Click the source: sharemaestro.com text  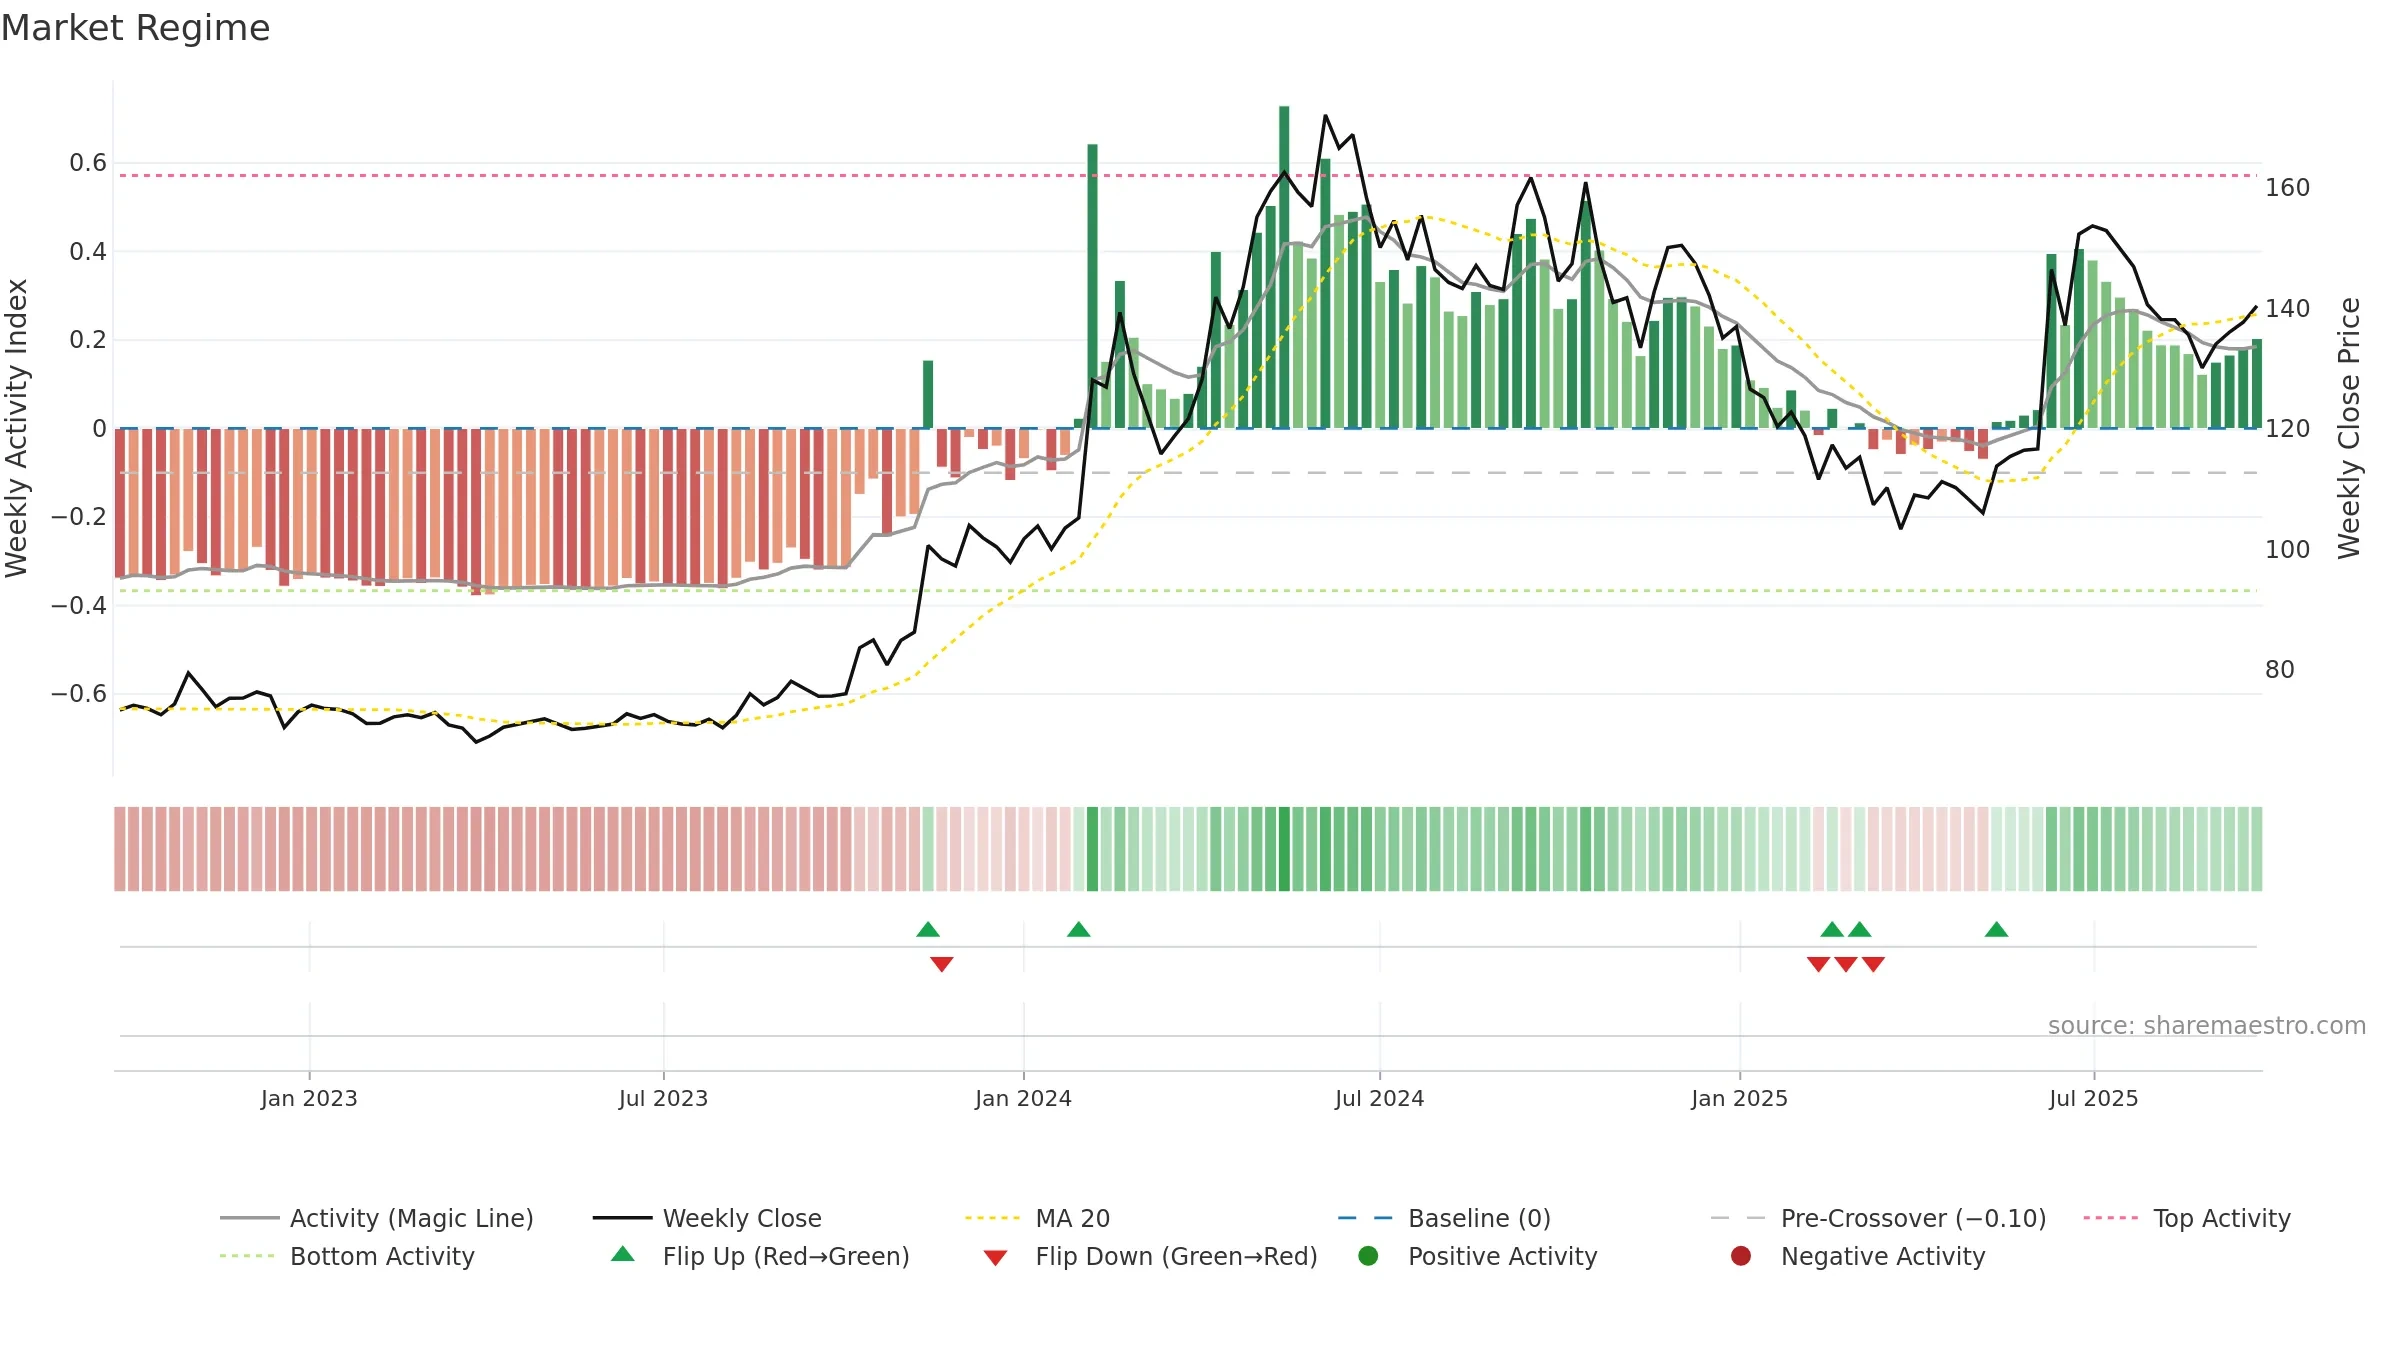click(x=2207, y=1026)
